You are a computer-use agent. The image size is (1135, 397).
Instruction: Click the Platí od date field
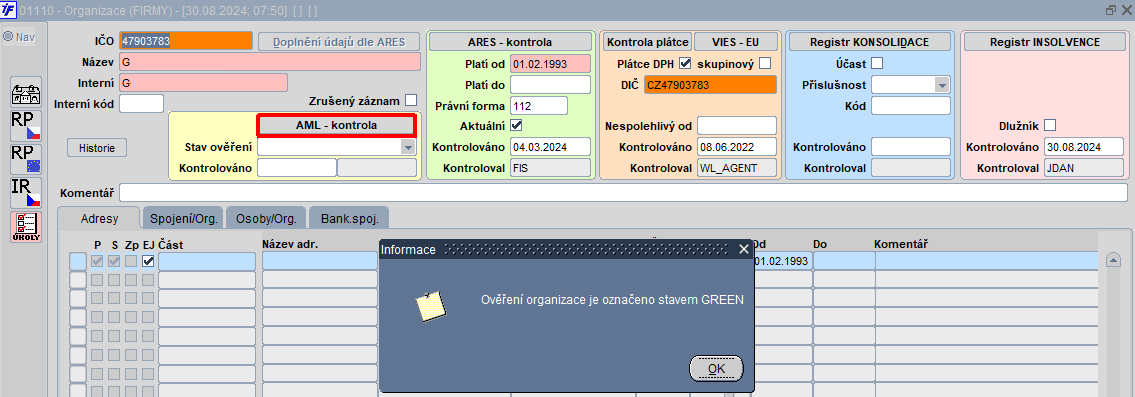pos(551,64)
